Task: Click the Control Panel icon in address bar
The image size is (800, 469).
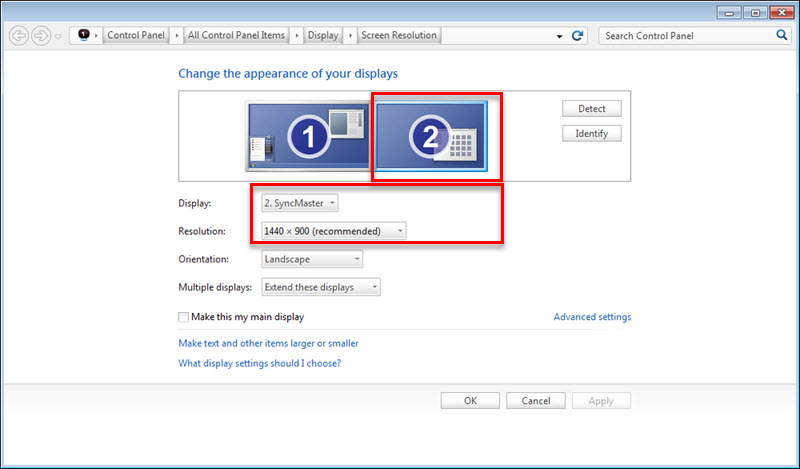Action: tap(84, 35)
